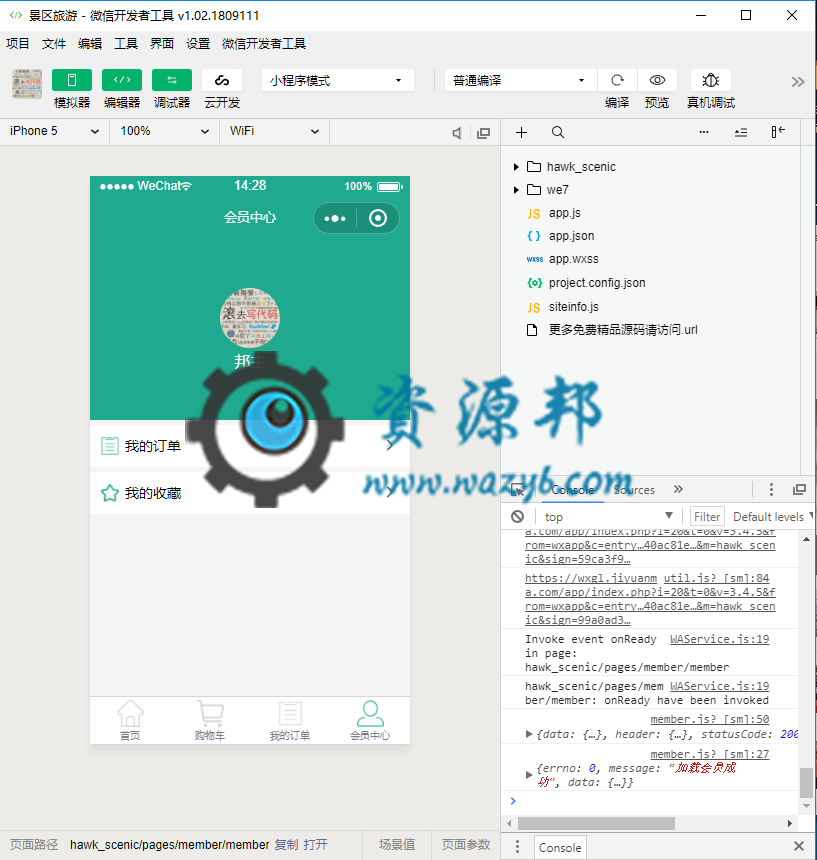Go to 购物车 tab in bottom bar
The width and height of the screenshot is (817, 860).
(210, 721)
